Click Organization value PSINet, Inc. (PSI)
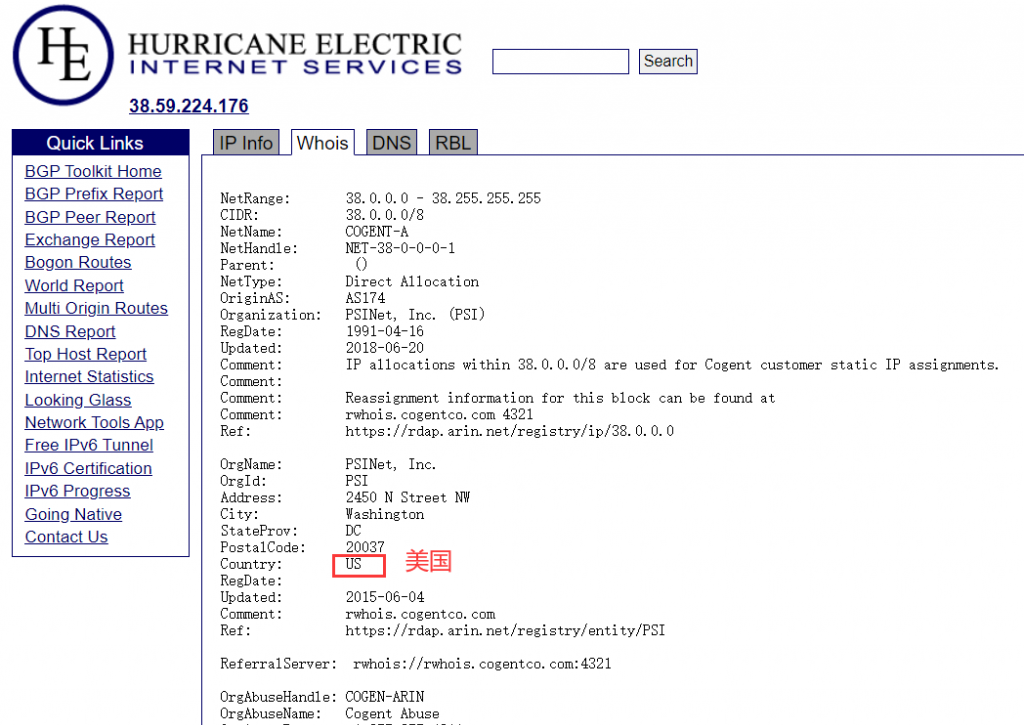The width and height of the screenshot is (1024, 725). (x=415, y=315)
